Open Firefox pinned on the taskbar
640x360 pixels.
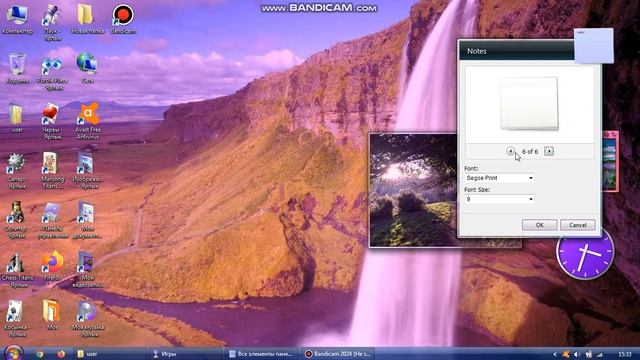pos(61,354)
